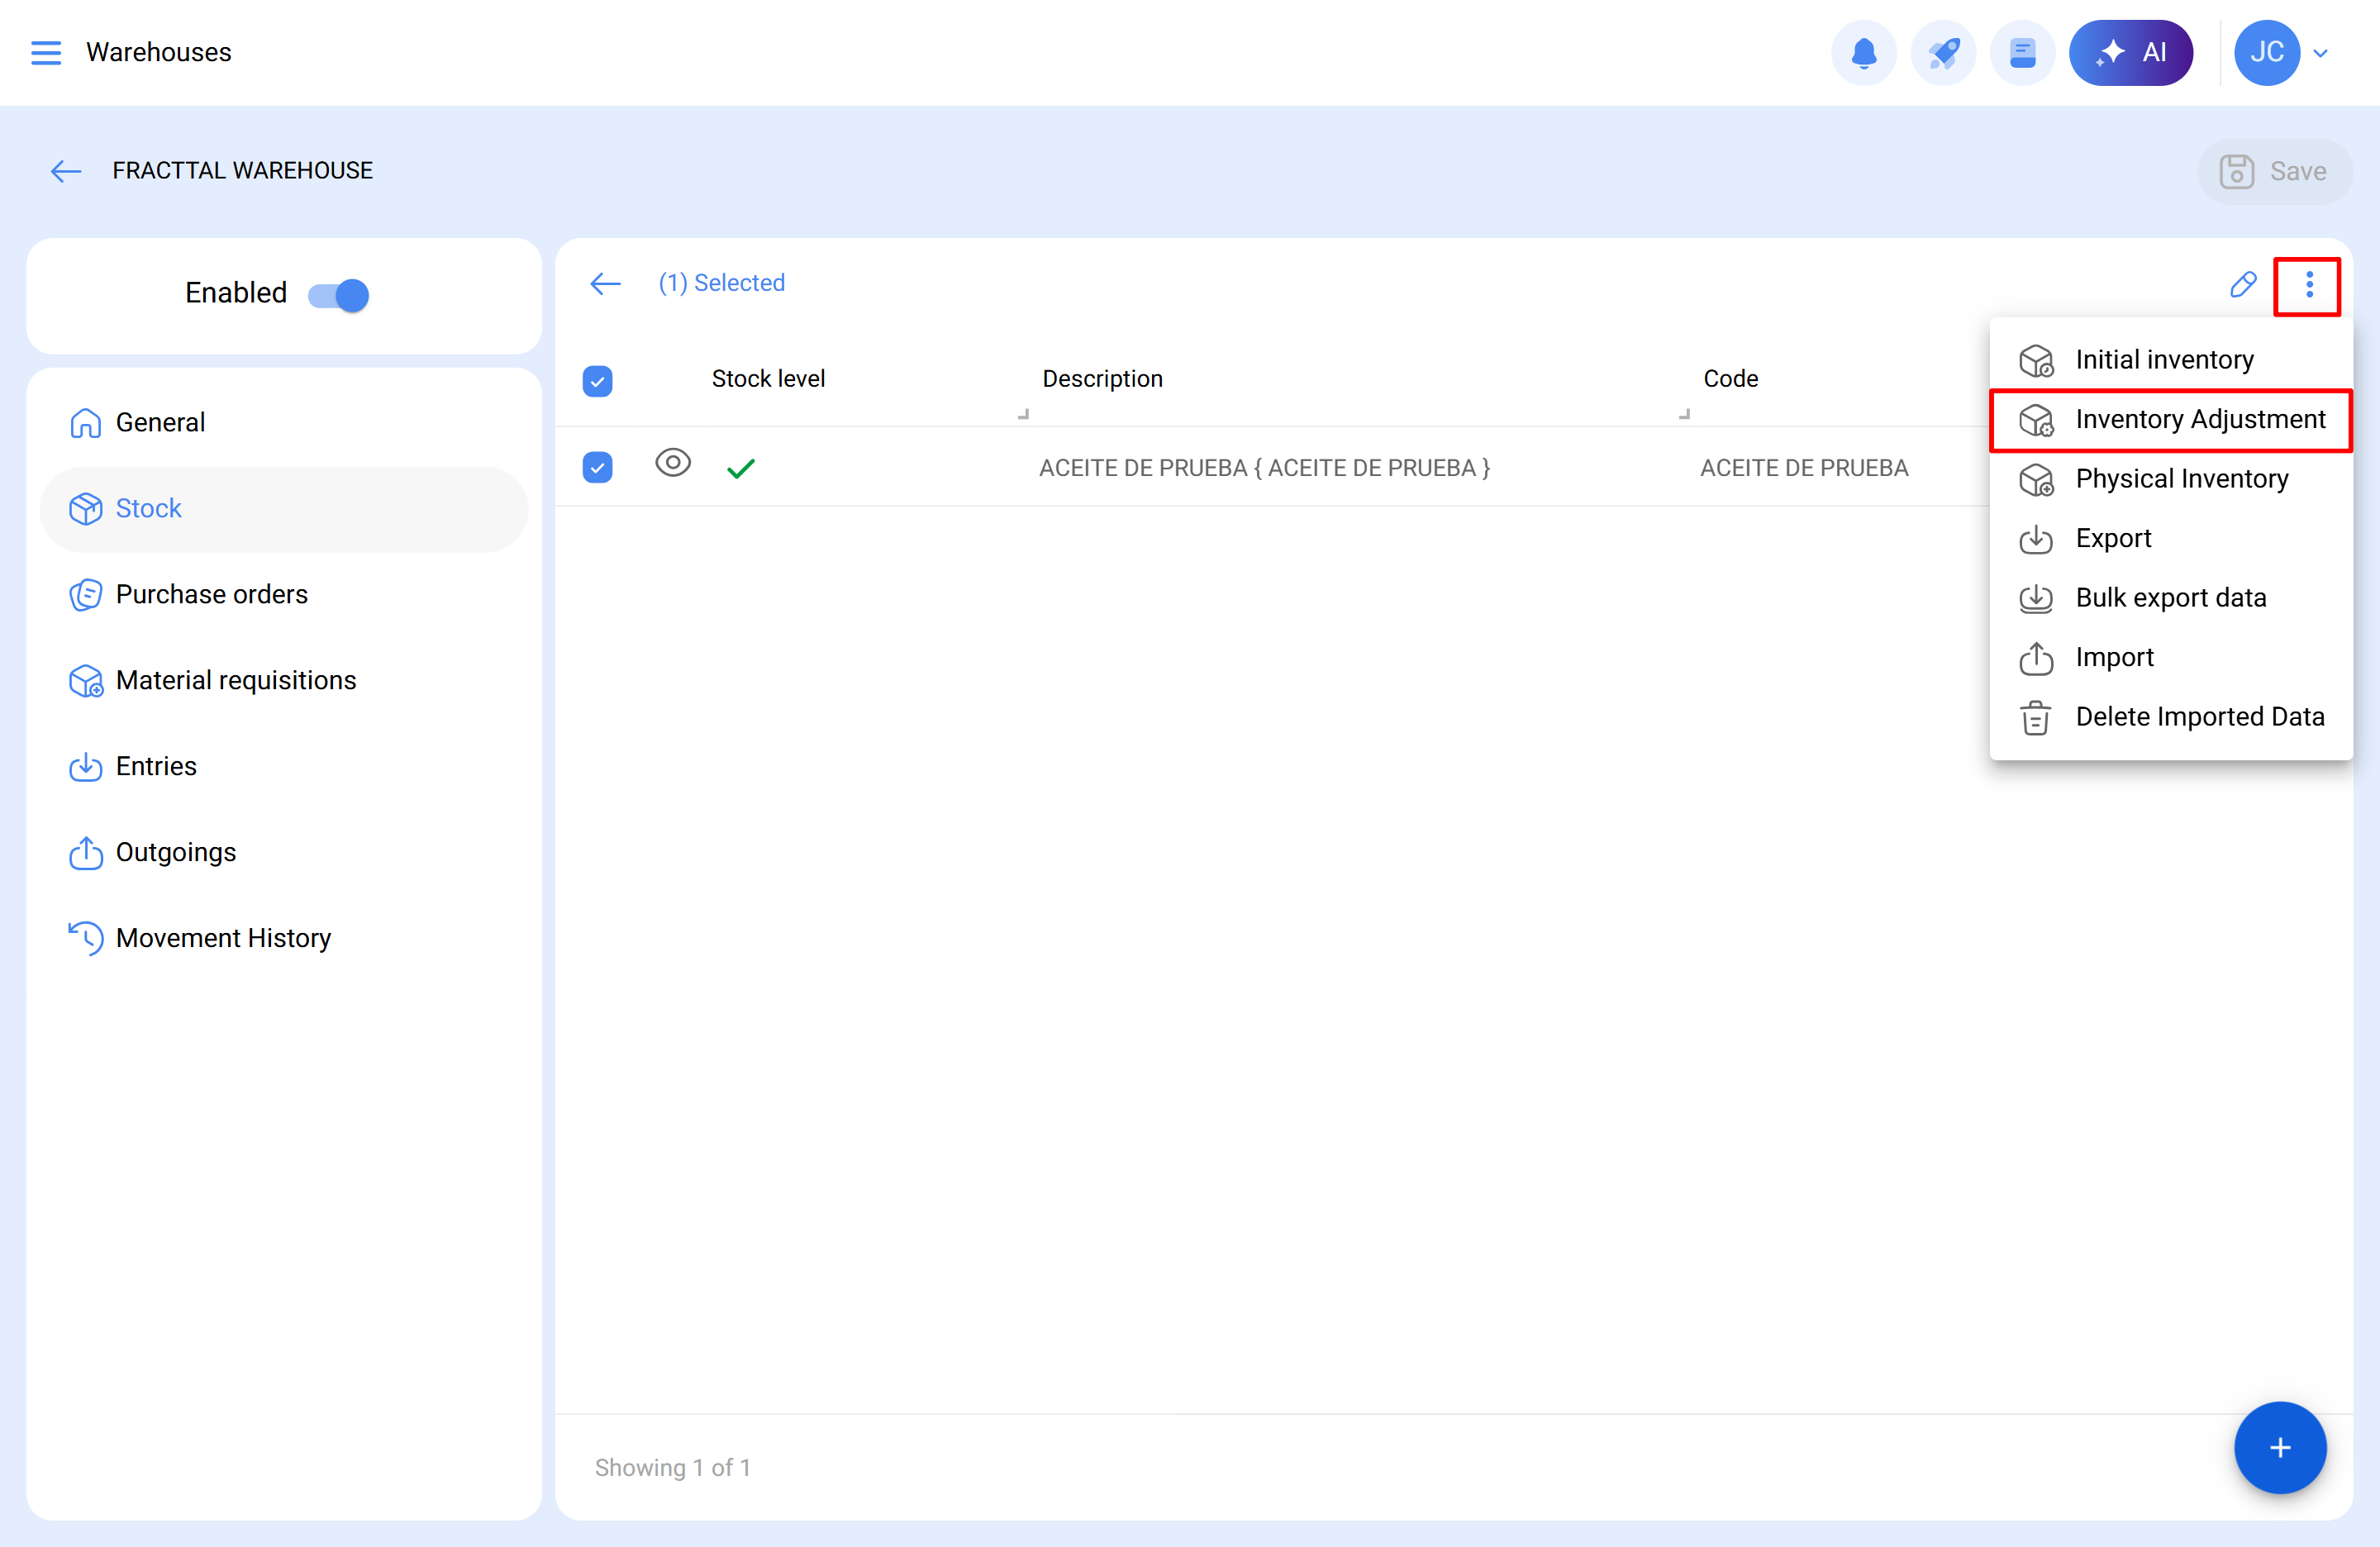The height and width of the screenshot is (1547, 2380).
Task: Click the eye view icon in the row
Action: [673, 463]
